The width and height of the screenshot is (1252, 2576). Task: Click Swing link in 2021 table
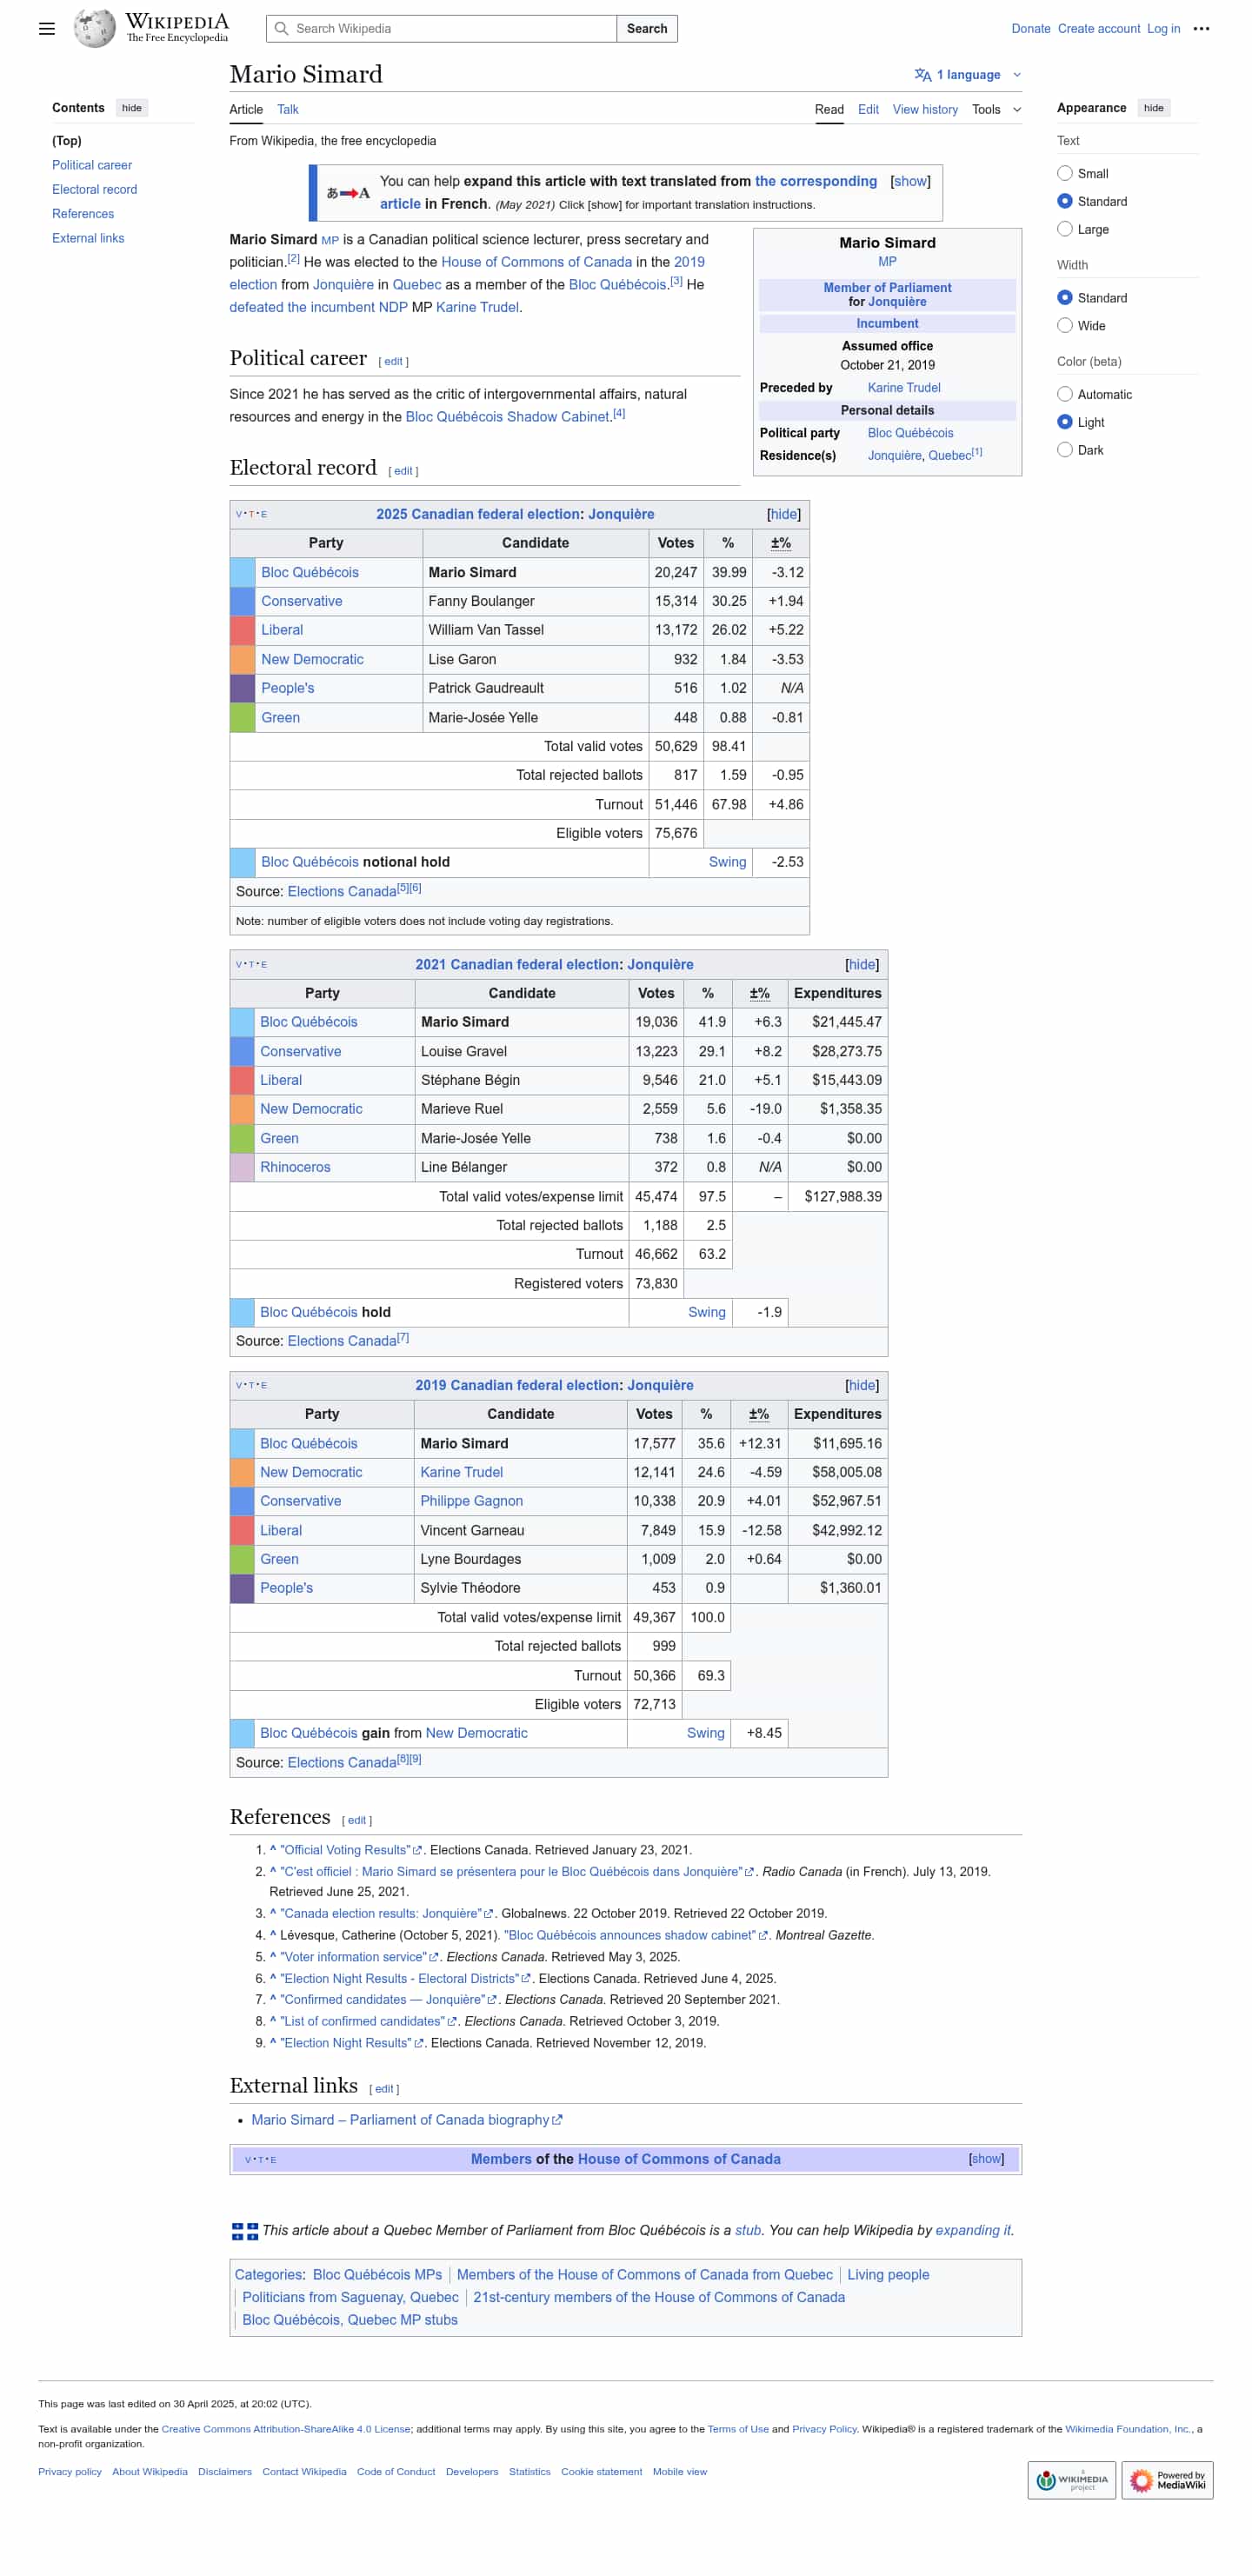[x=707, y=1312]
